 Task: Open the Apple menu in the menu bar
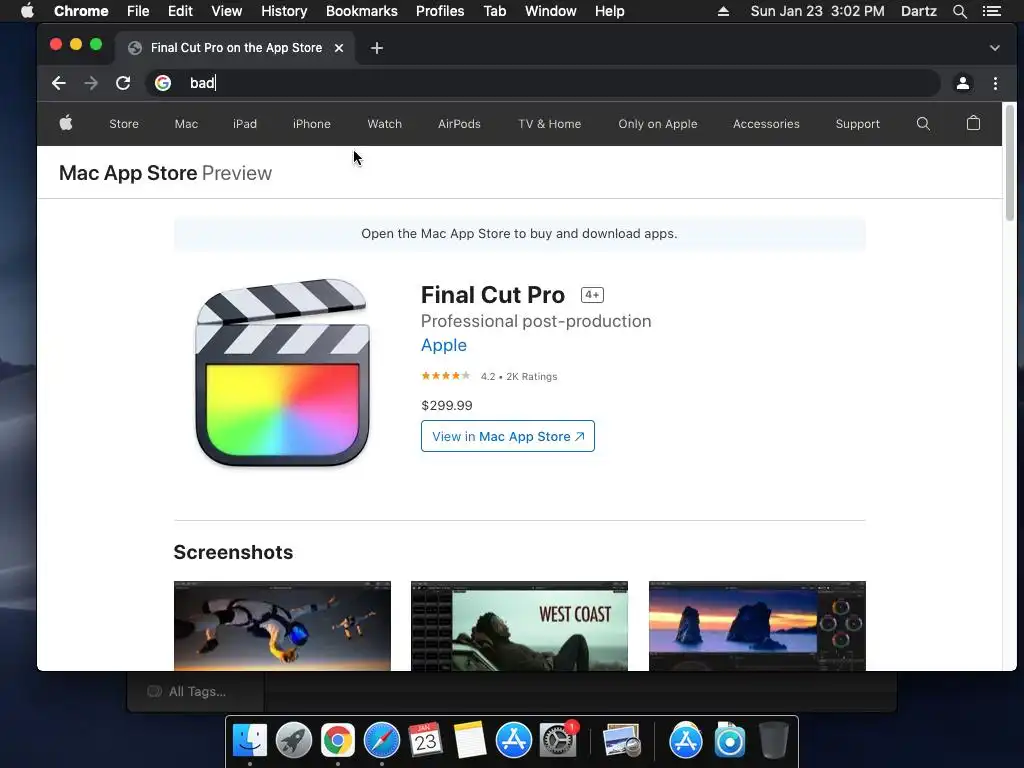tap(27, 11)
